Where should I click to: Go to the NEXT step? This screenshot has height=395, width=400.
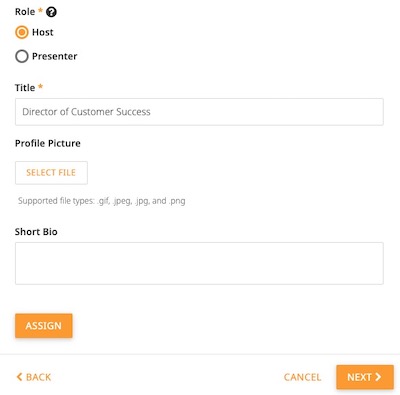click(x=365, y=377)
